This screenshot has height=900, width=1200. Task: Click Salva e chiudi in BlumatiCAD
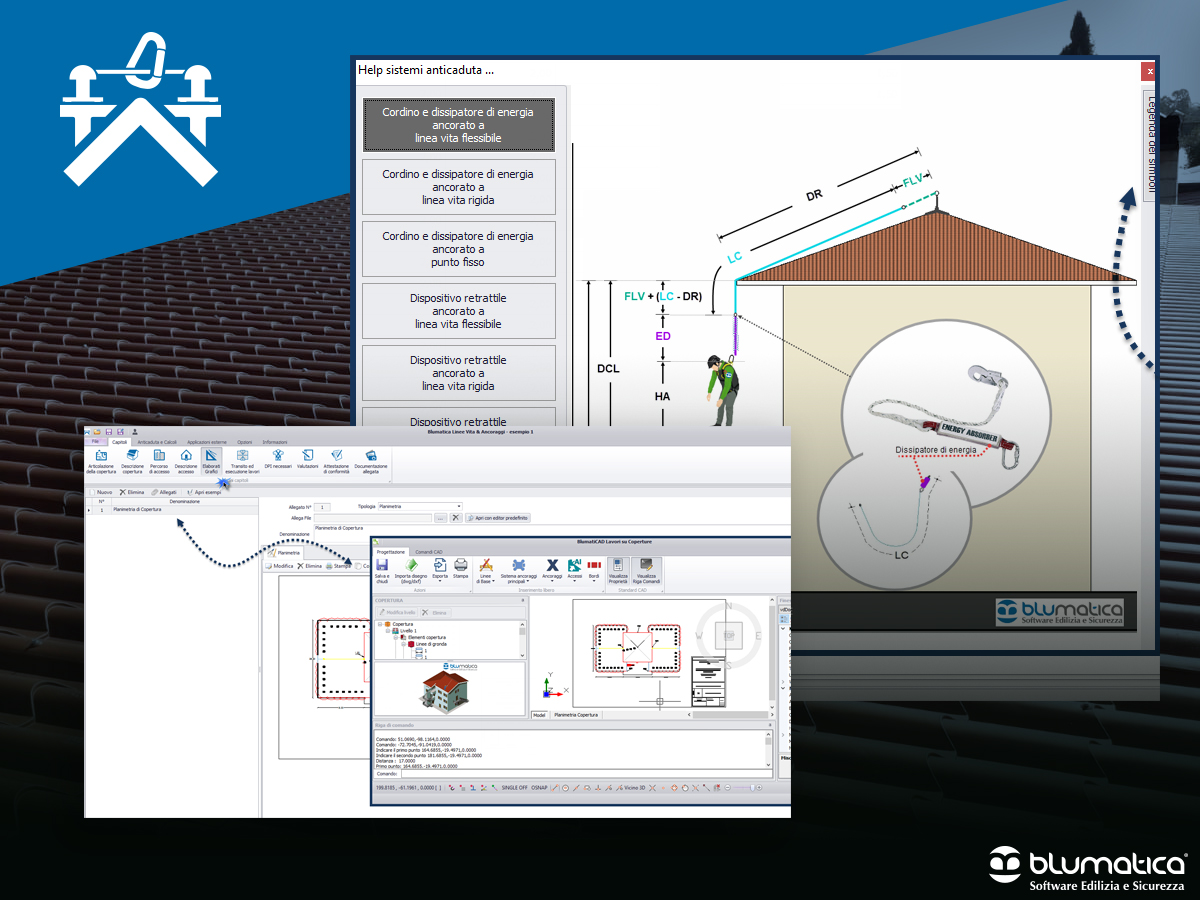(x=382, y=571)
